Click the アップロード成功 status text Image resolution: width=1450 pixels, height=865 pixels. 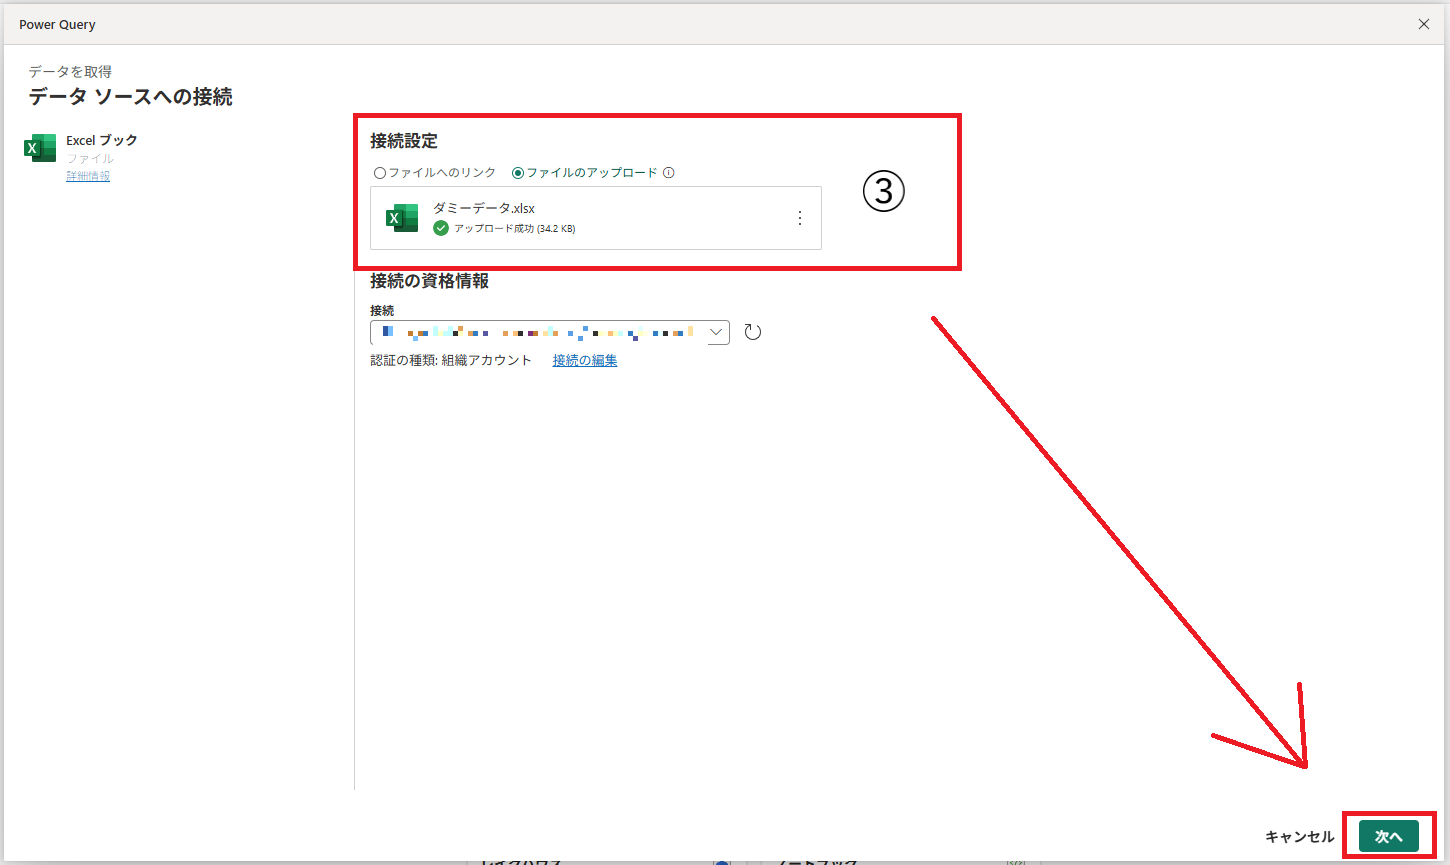point(514,229)
